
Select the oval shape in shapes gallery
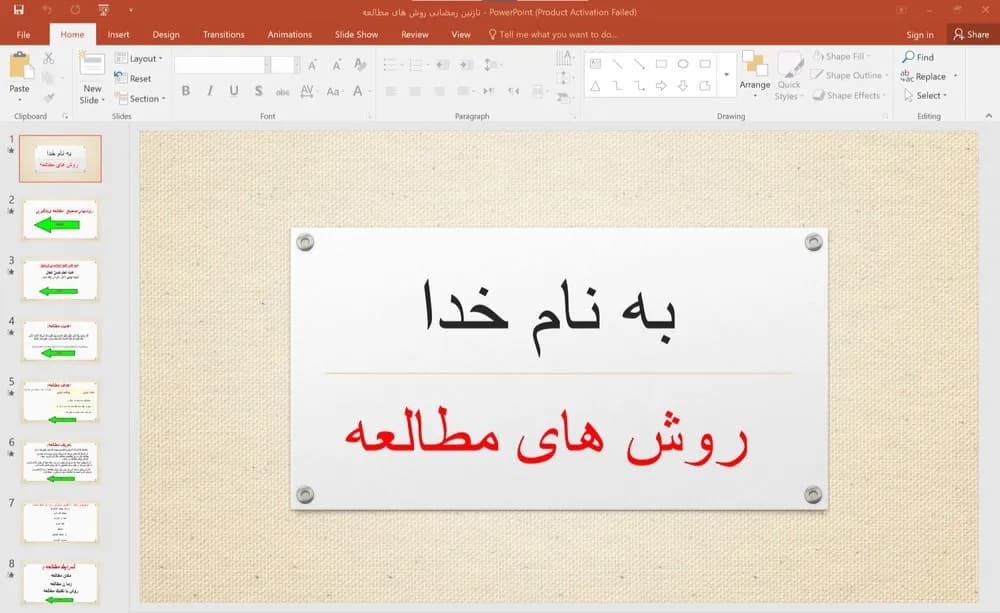[x=683, y=64]
